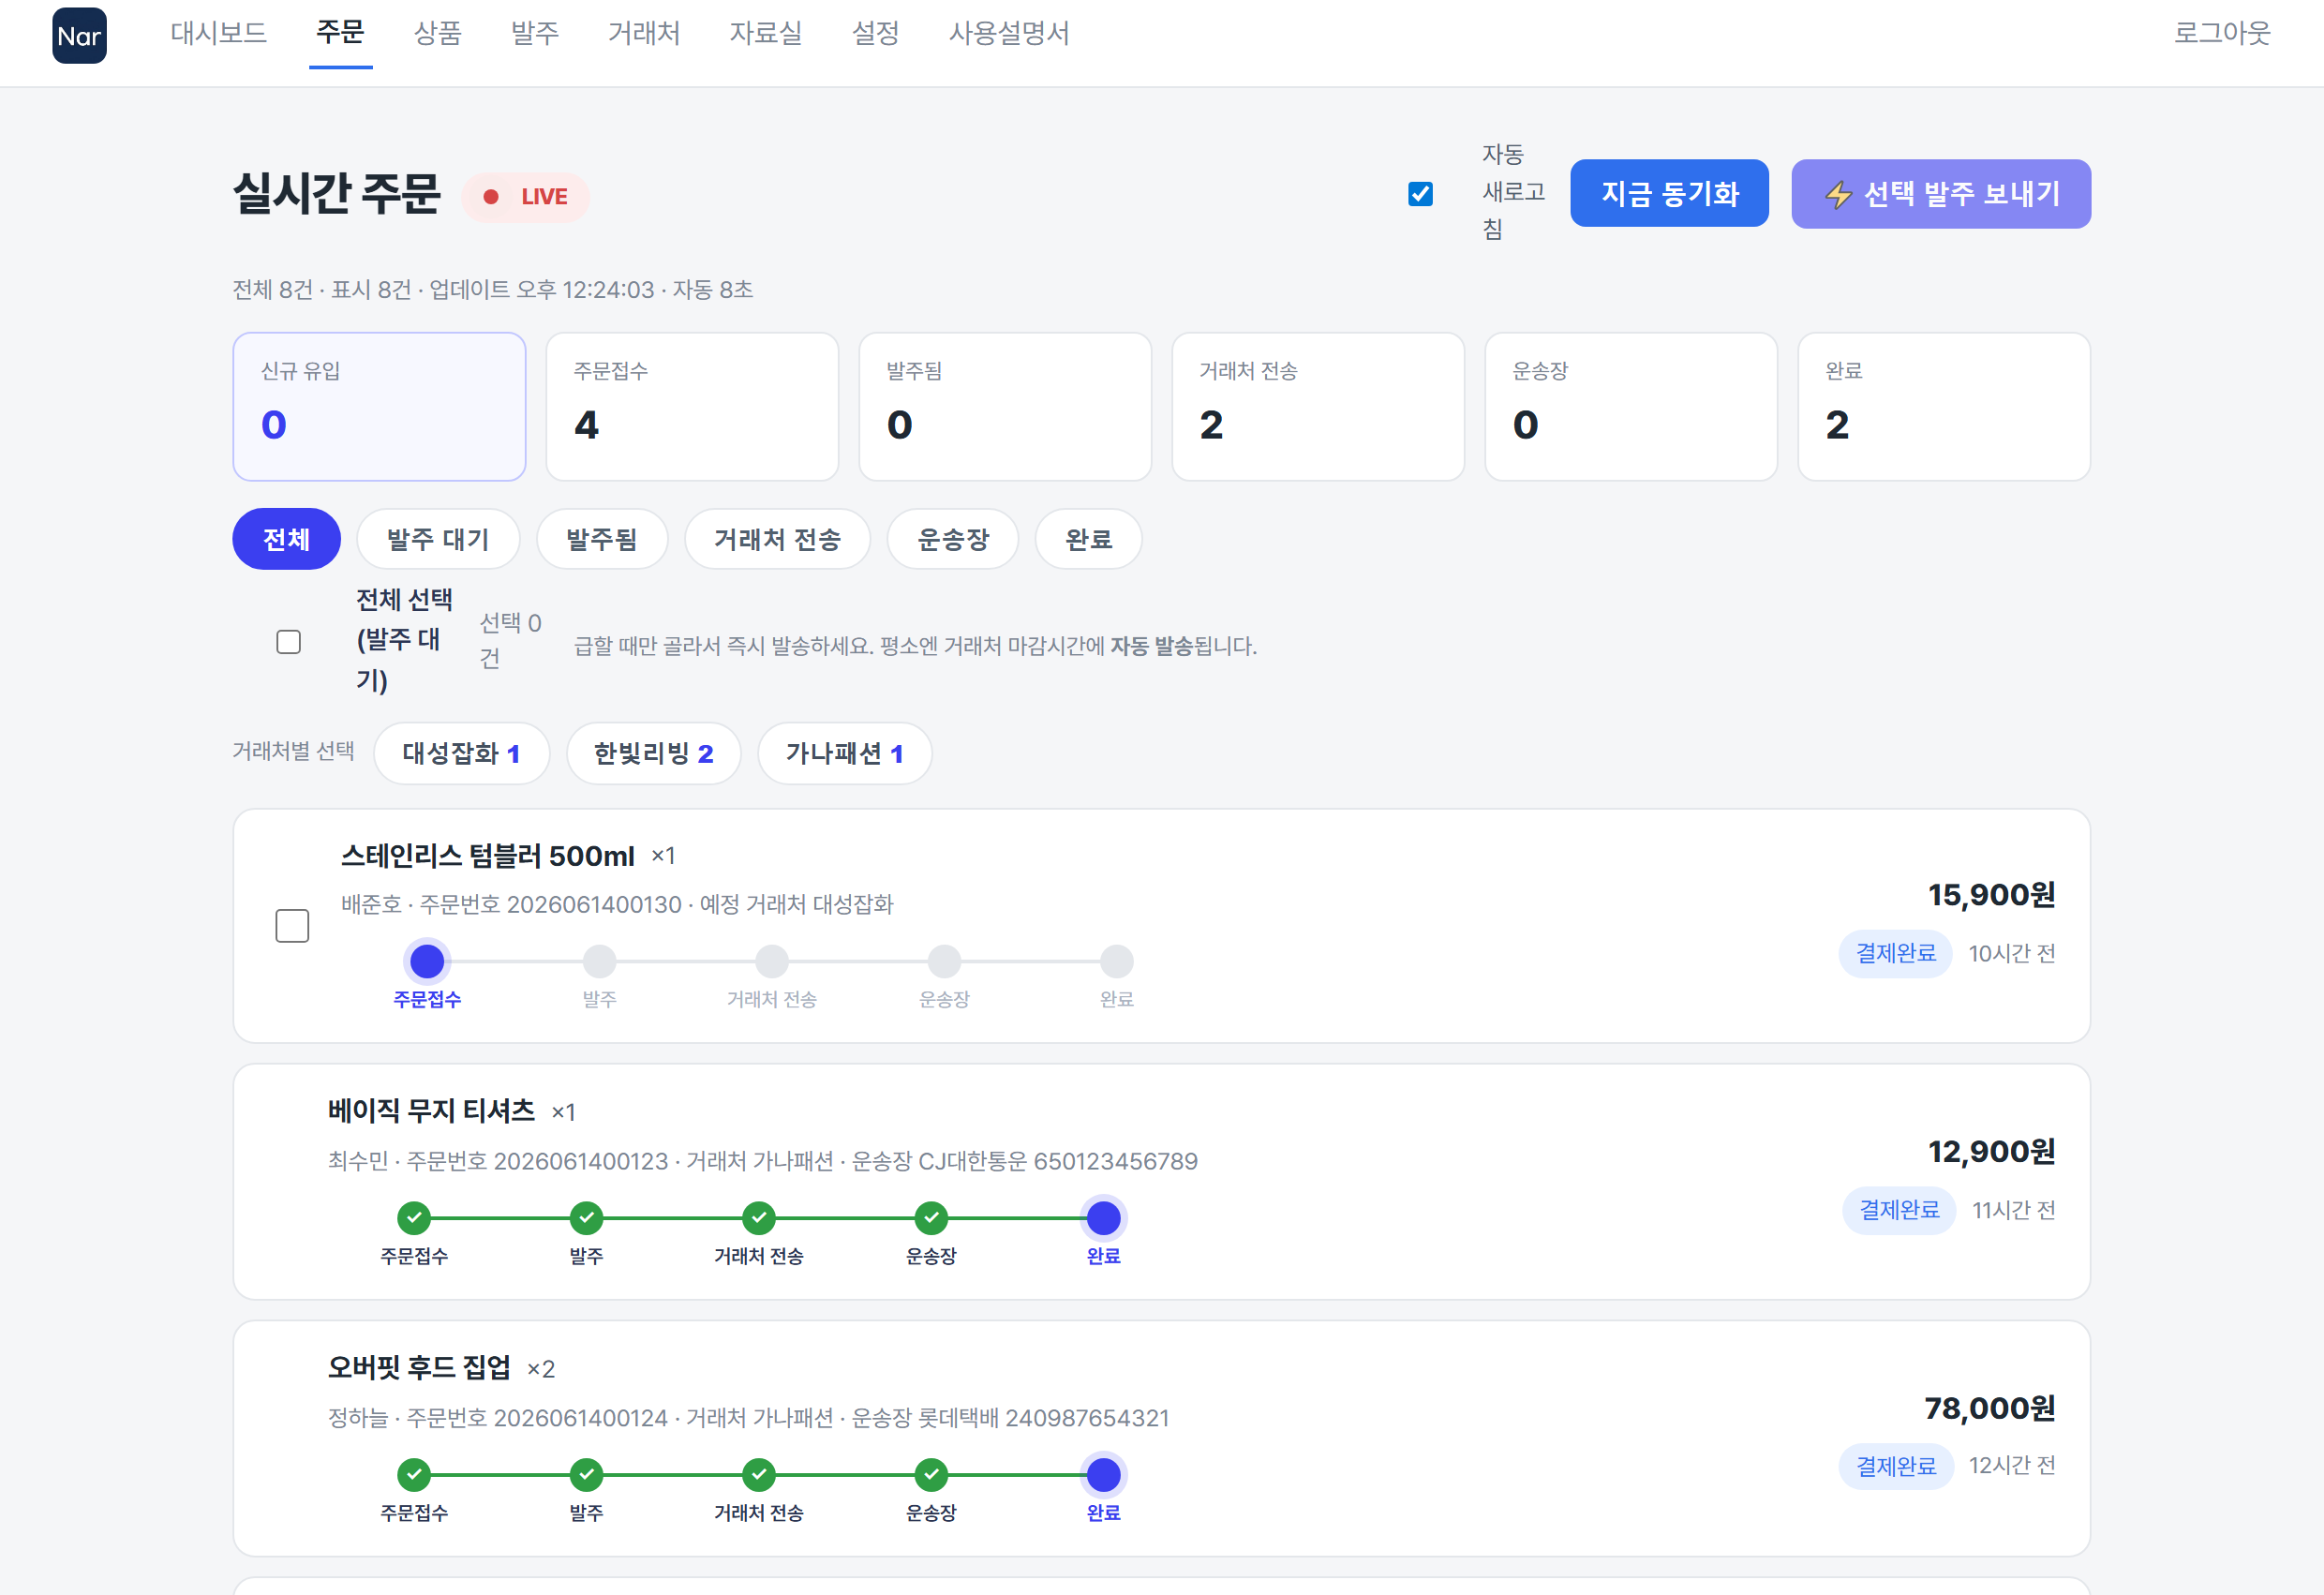
Task: Select the 신규 유입 summary card
Action: click(379, 406)
